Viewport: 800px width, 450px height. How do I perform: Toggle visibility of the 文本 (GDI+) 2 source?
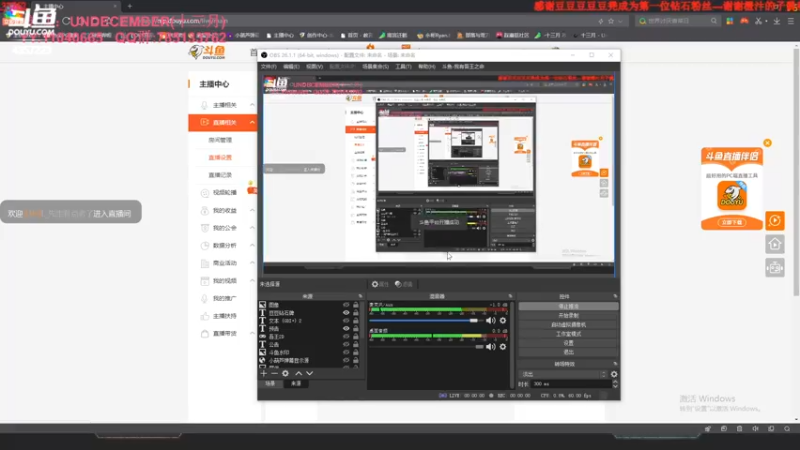click(346, 321)
